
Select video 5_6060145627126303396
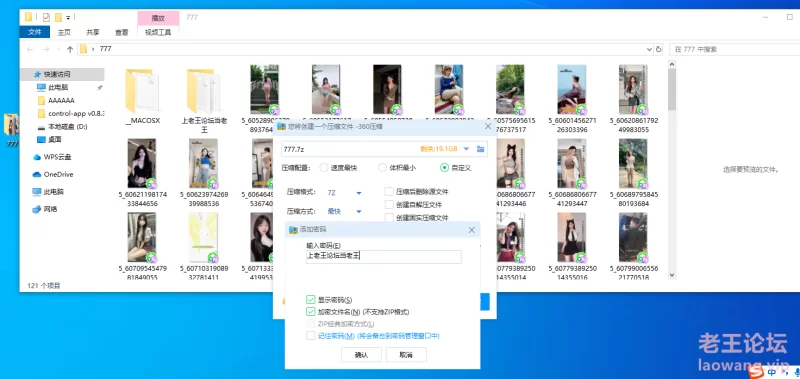572,99
